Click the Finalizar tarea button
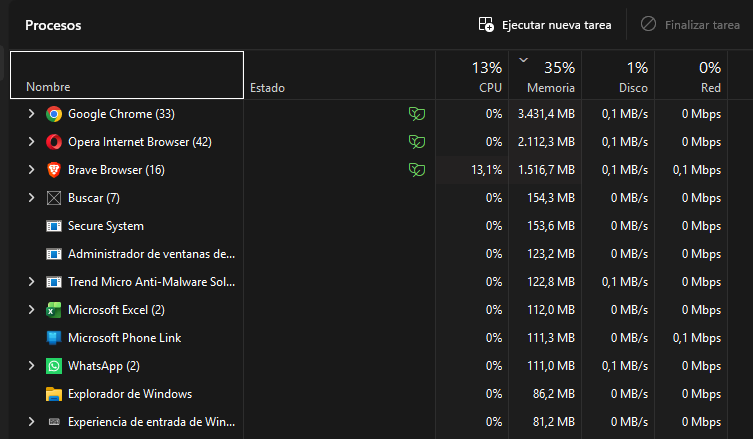753x439 pixels. coord(690,24)
